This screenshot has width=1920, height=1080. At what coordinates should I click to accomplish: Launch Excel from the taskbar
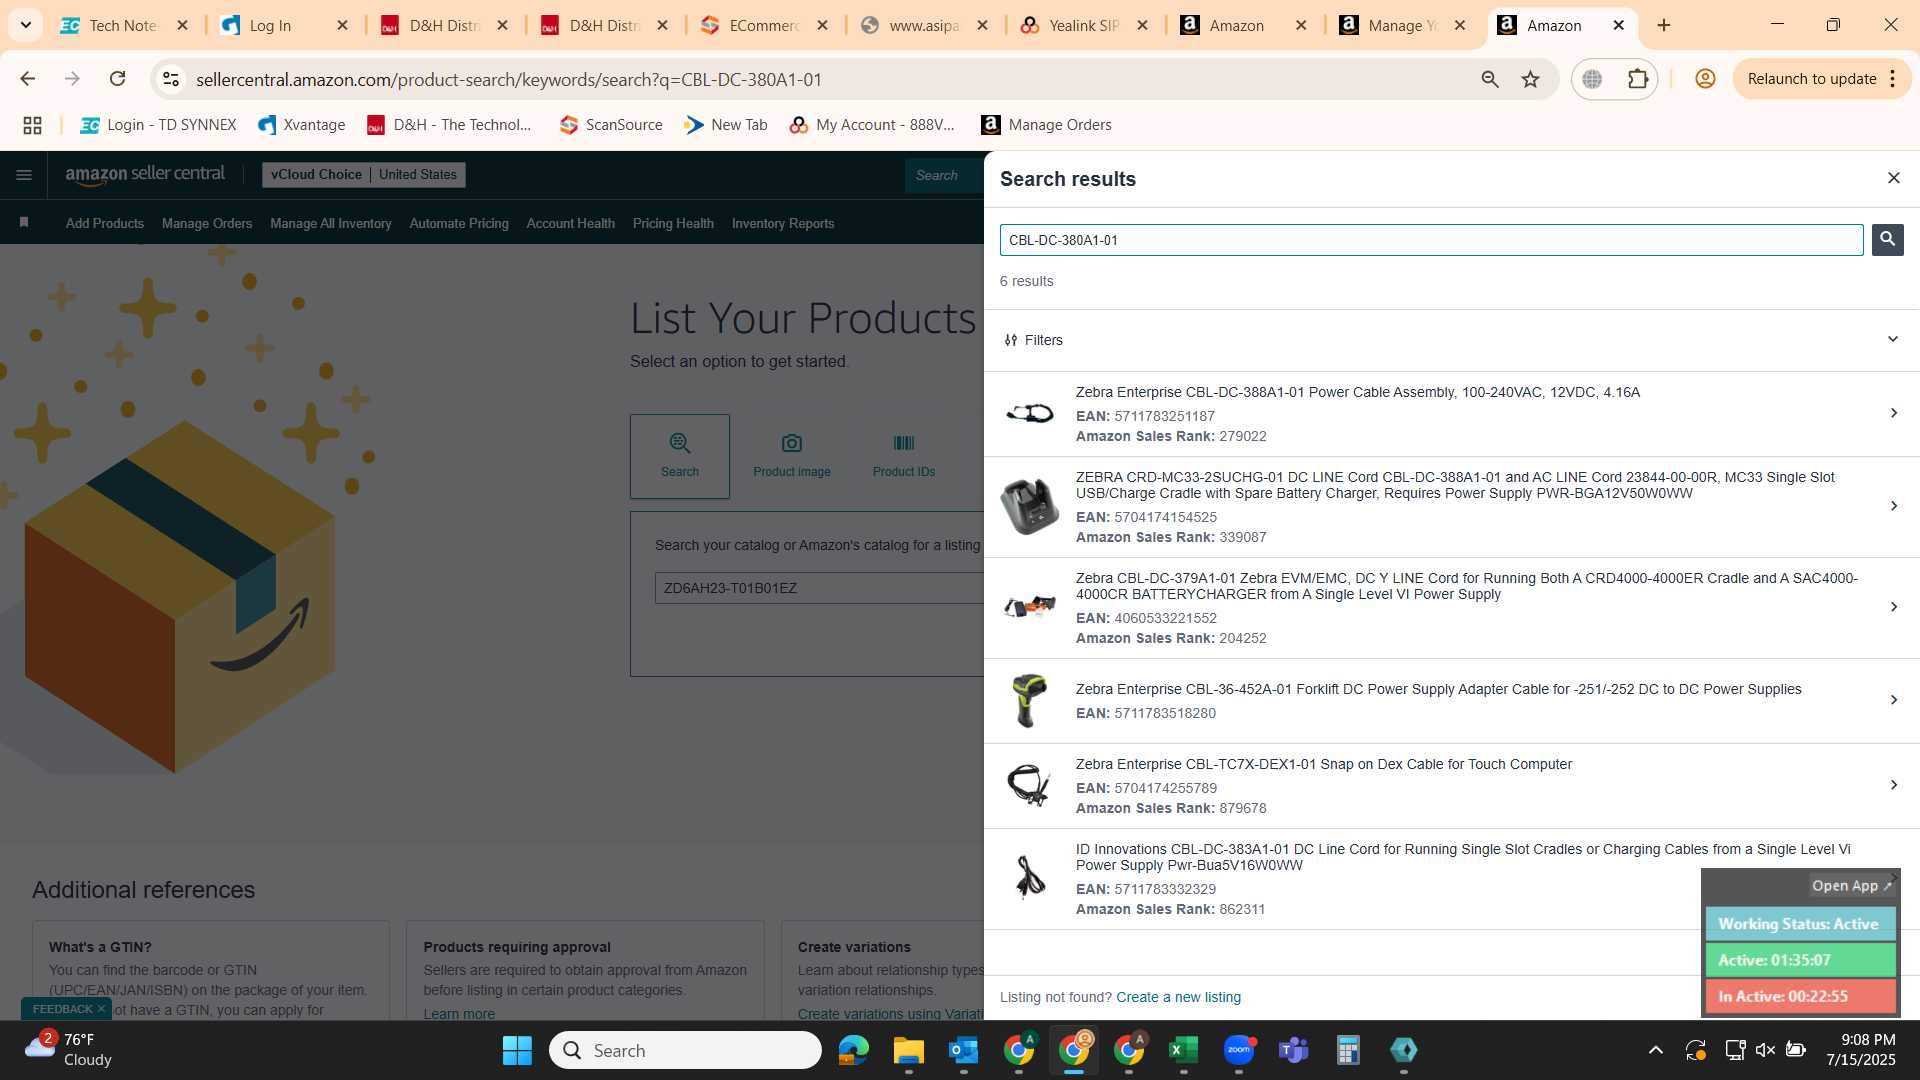click(x=1184, y=1050)
